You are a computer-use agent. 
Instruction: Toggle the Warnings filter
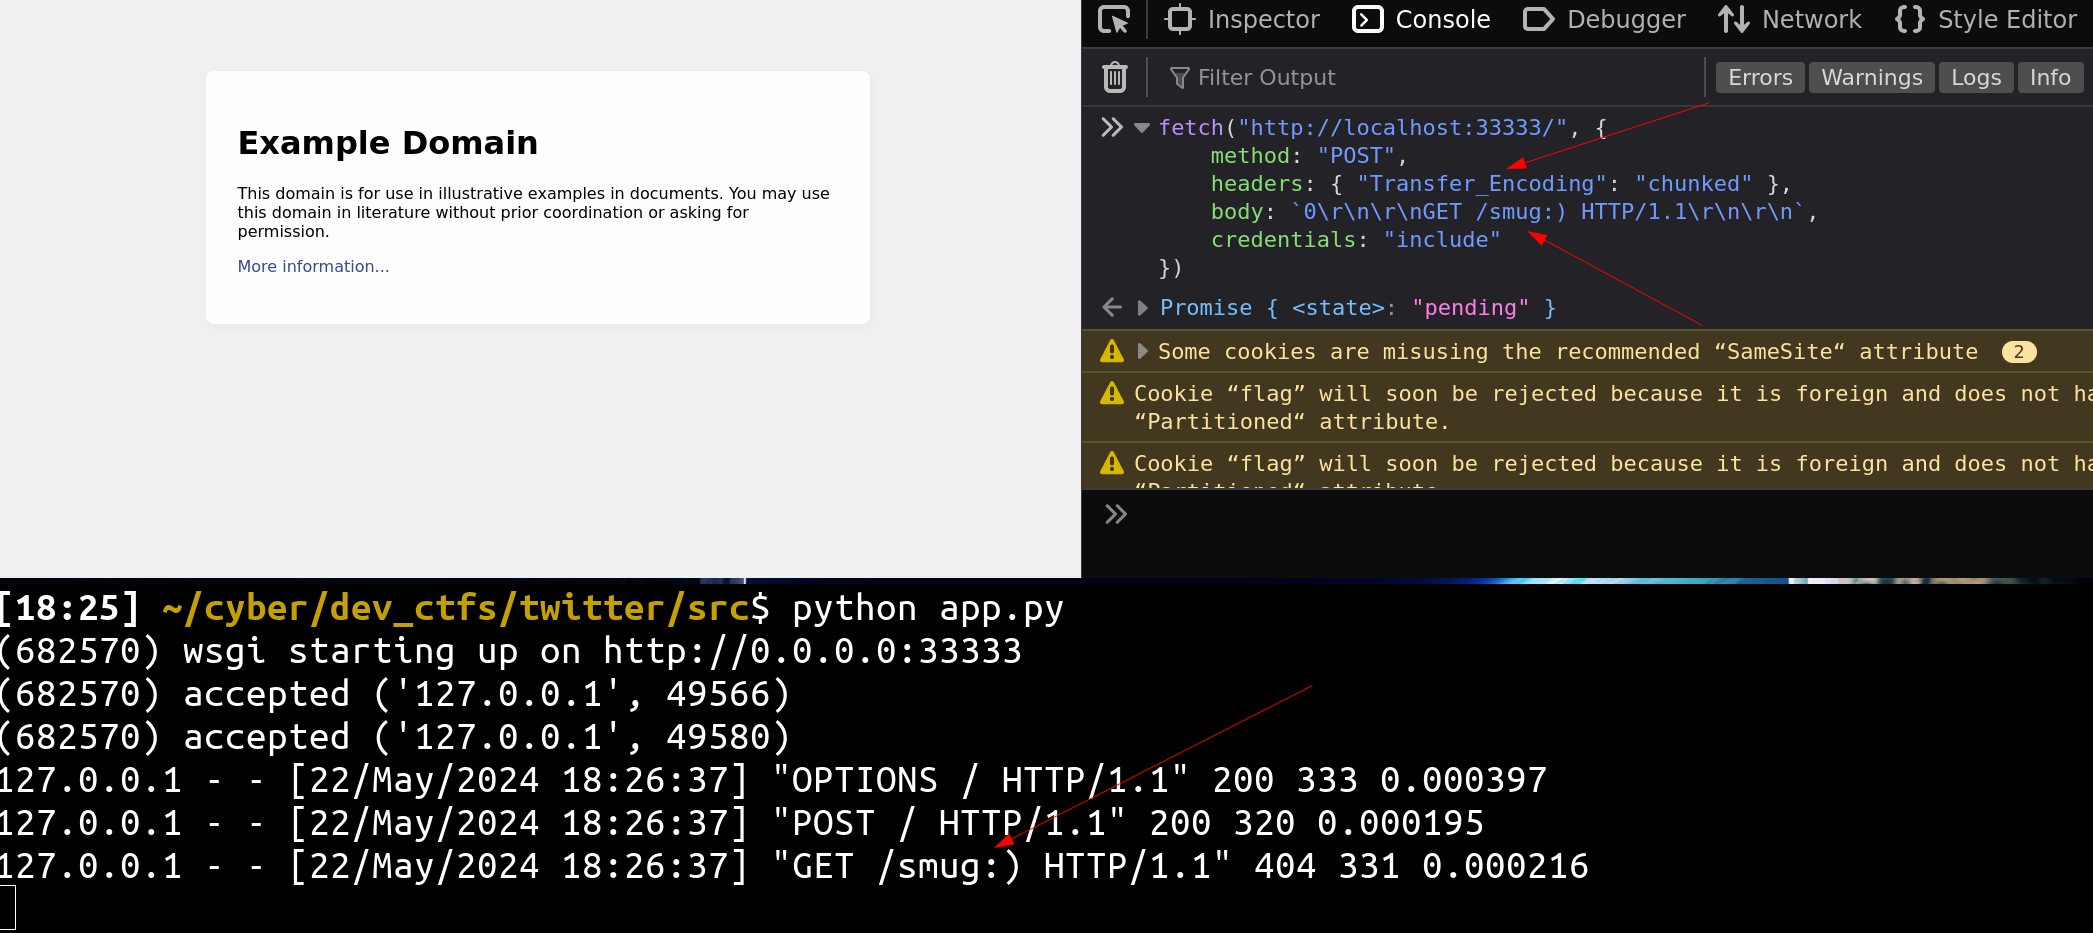pos(1871,78)
